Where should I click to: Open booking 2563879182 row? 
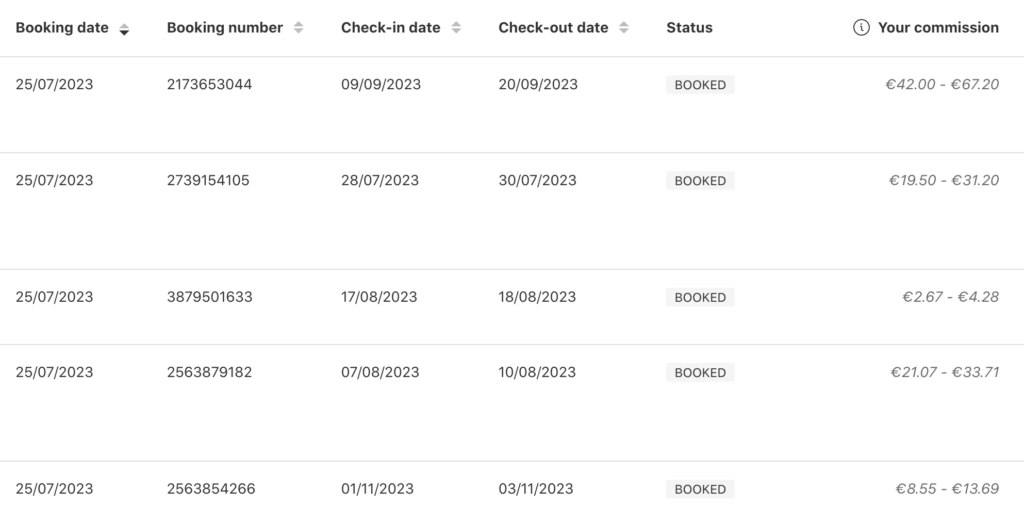[209, 372]
